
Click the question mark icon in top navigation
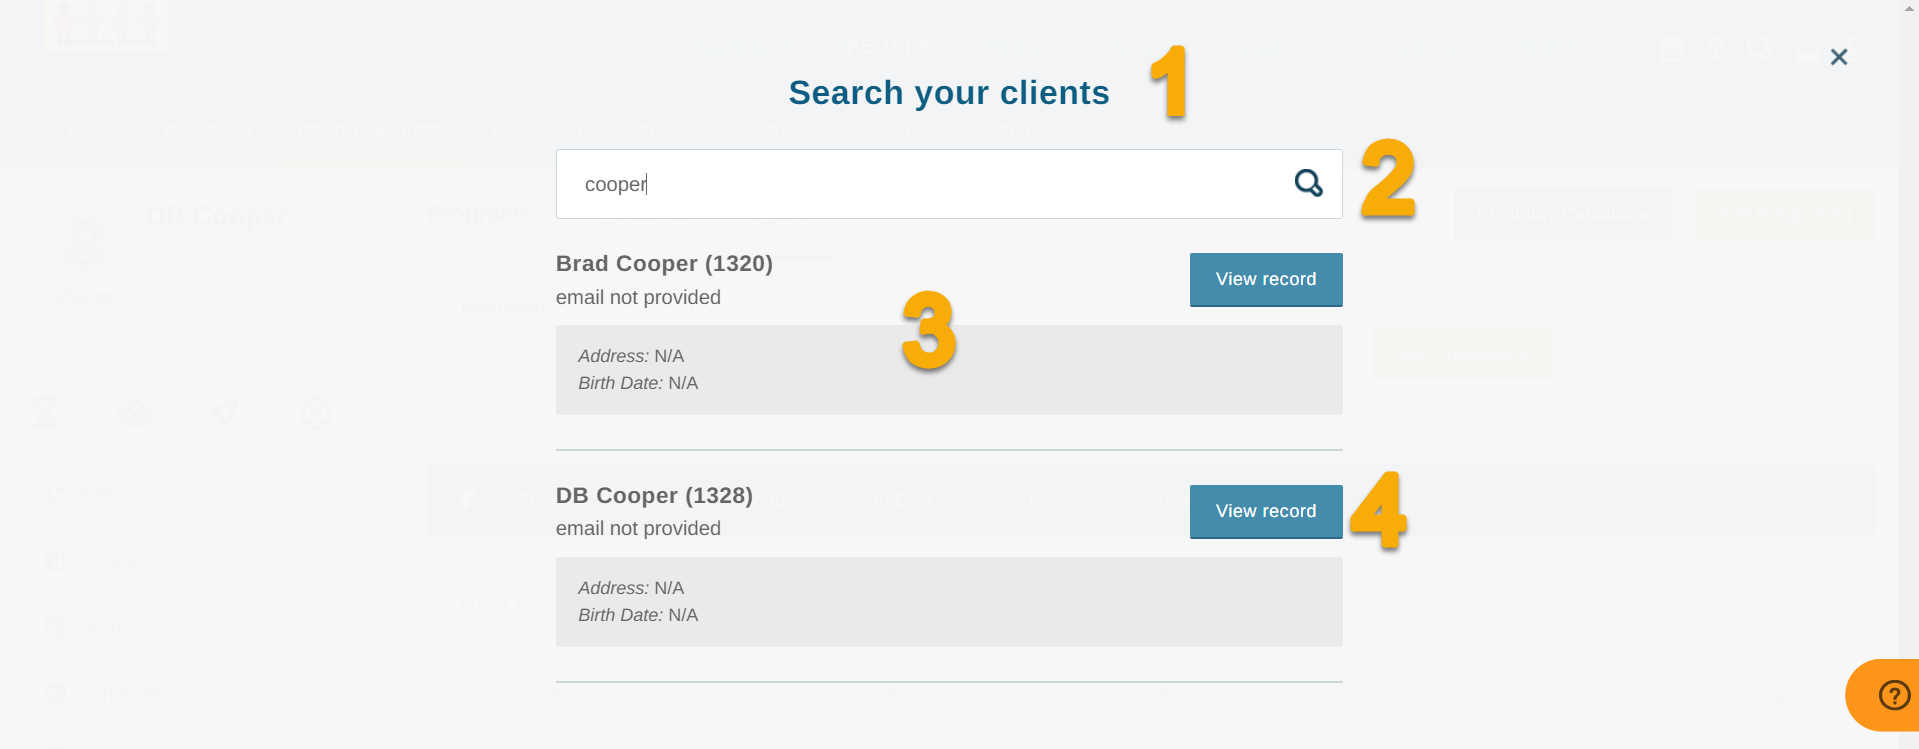[x=1716, y=48]
